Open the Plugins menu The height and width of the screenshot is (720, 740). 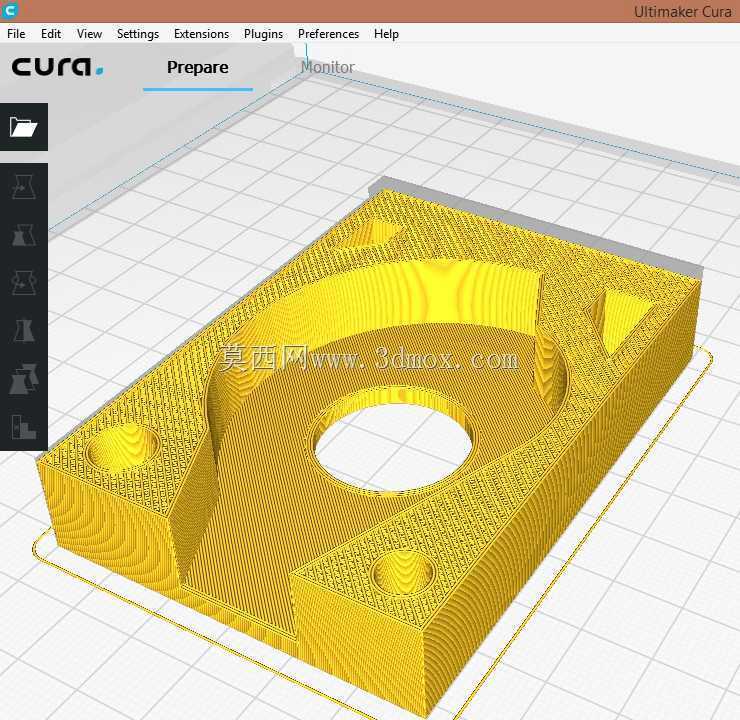263,34
